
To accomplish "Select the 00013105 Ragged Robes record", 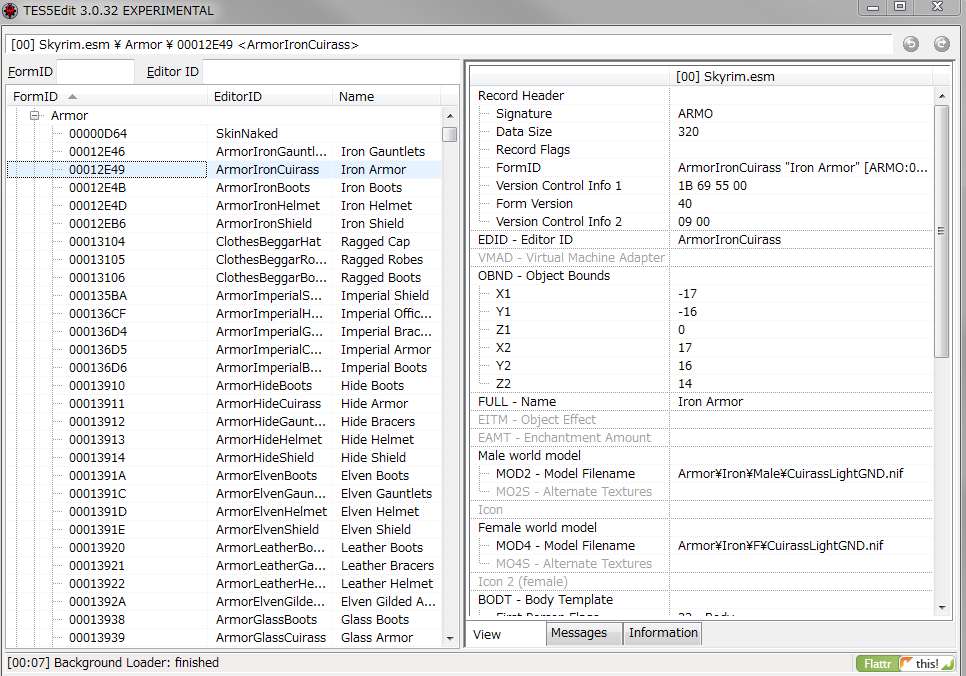I will tap(224, 259).
